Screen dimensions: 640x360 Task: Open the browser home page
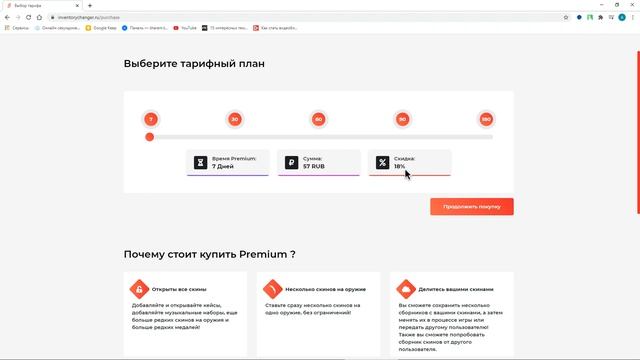coord(39,17)
